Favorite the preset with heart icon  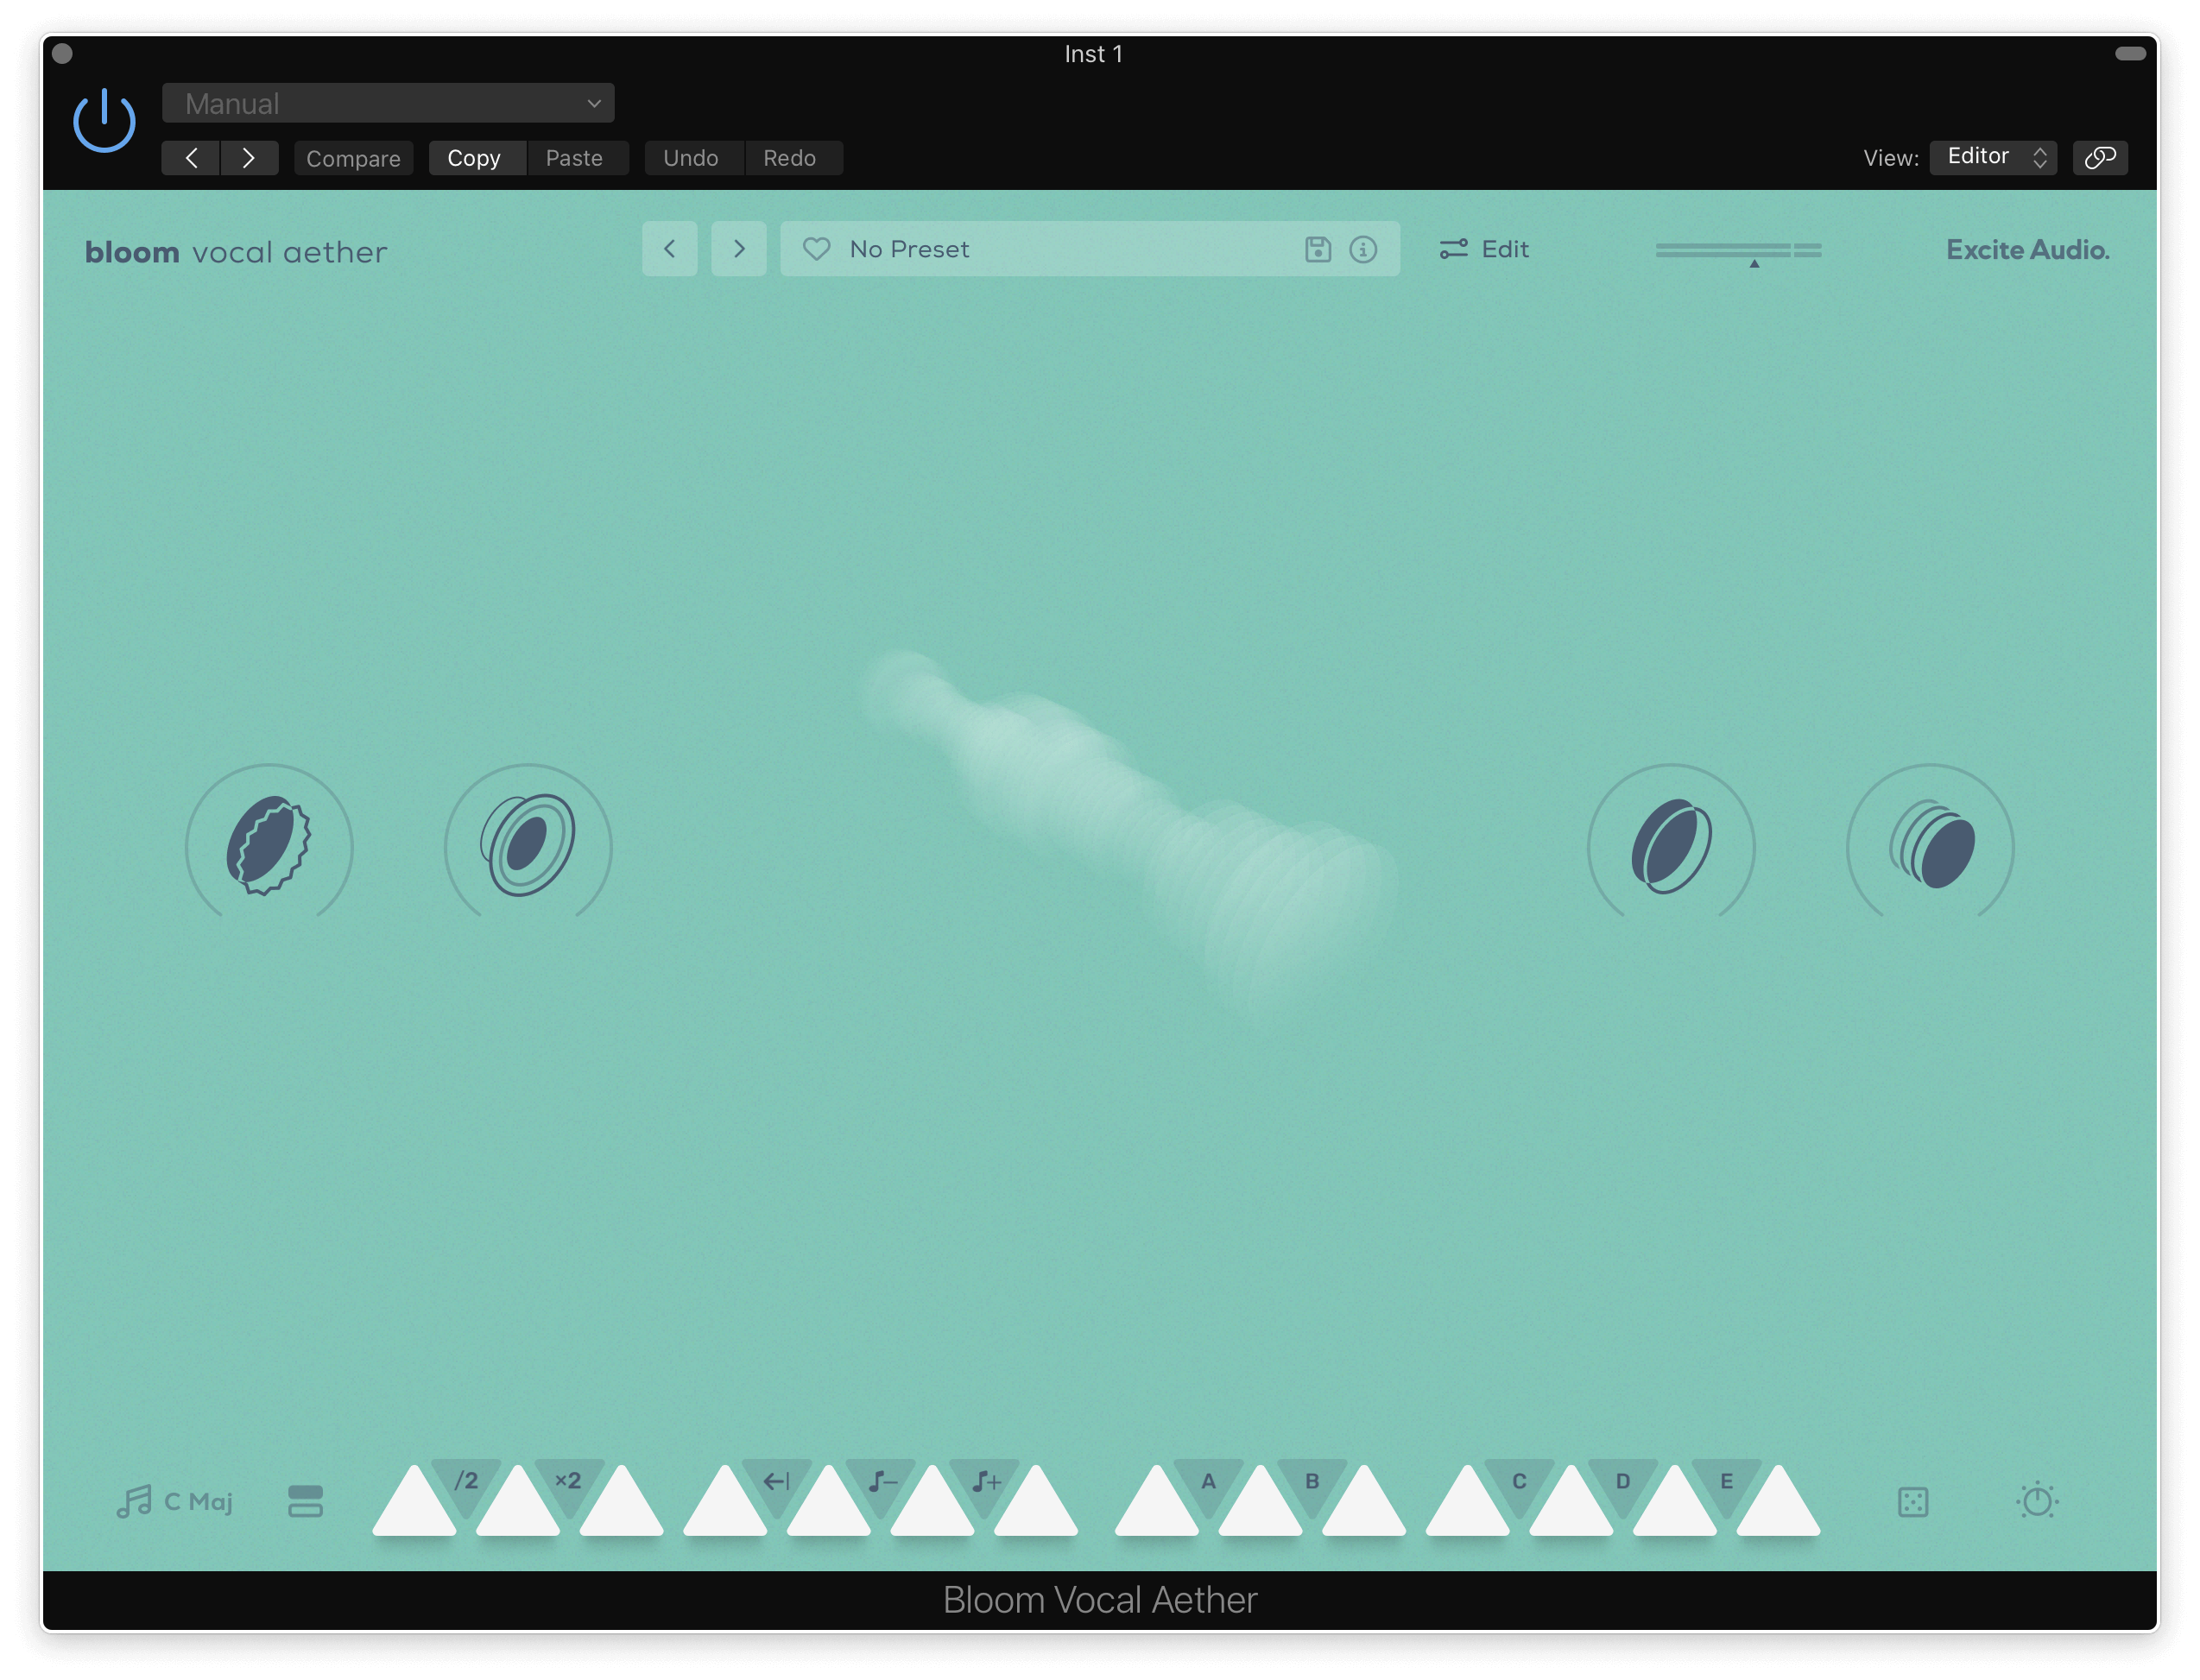[x=816, y=249]
